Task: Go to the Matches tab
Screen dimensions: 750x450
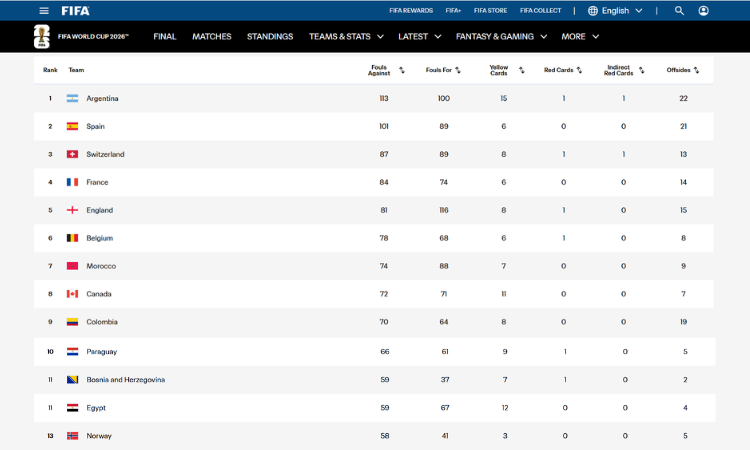Action: pyautogui.click(x=212, y=36)
